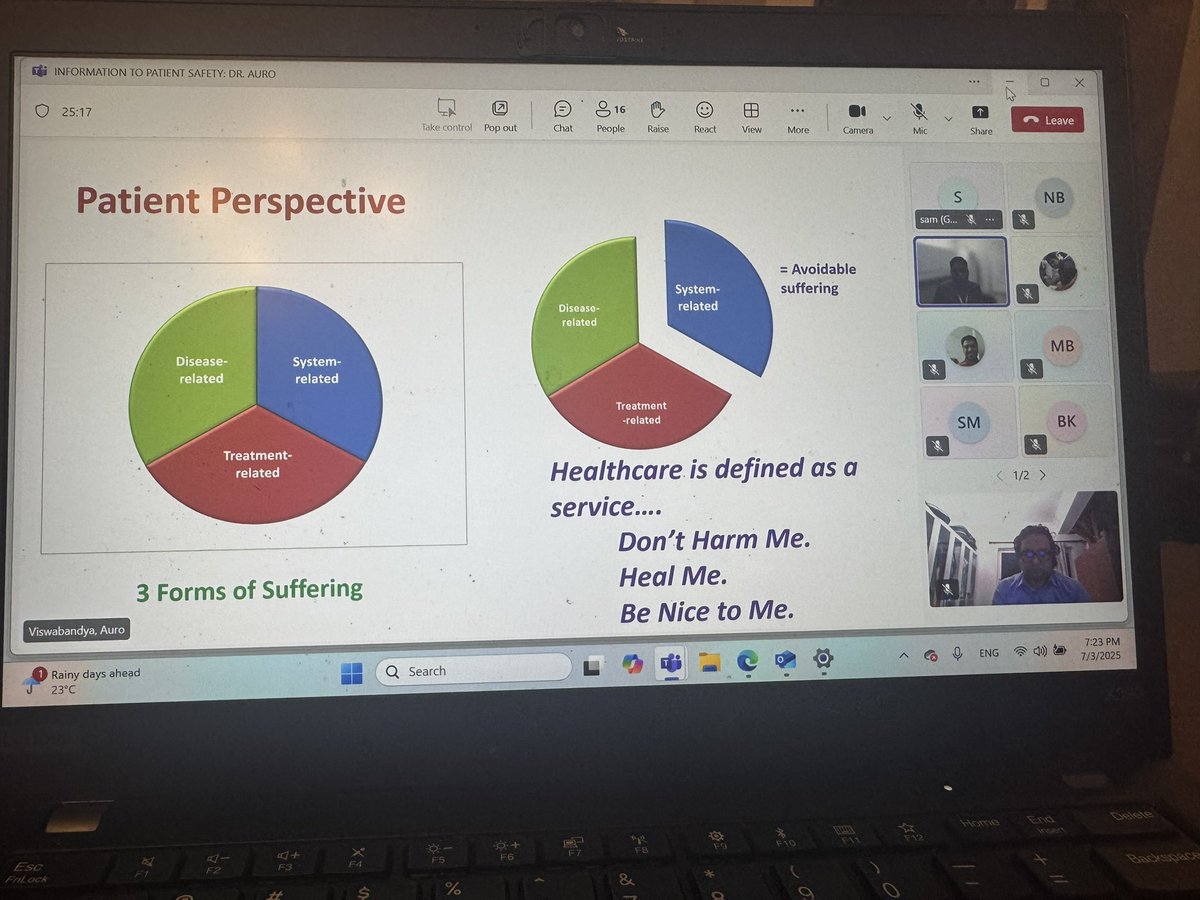Click the Wi-Fi network tray icon

click(1020, 651)
